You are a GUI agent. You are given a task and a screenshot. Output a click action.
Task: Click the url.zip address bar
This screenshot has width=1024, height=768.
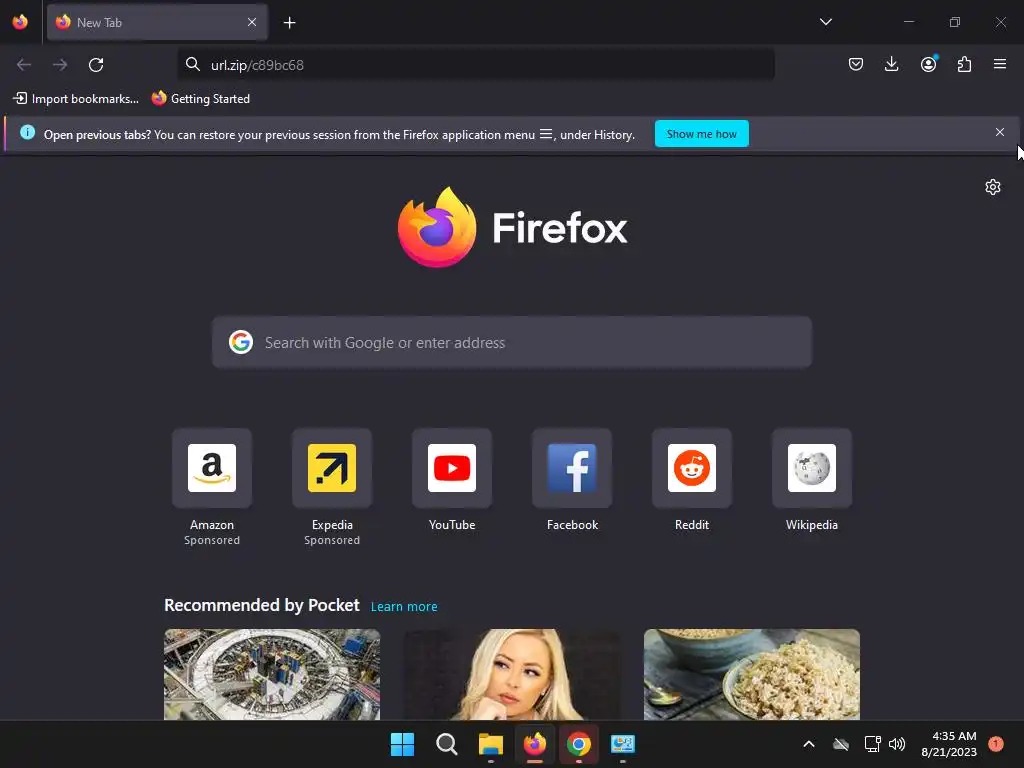coord(476,65)
